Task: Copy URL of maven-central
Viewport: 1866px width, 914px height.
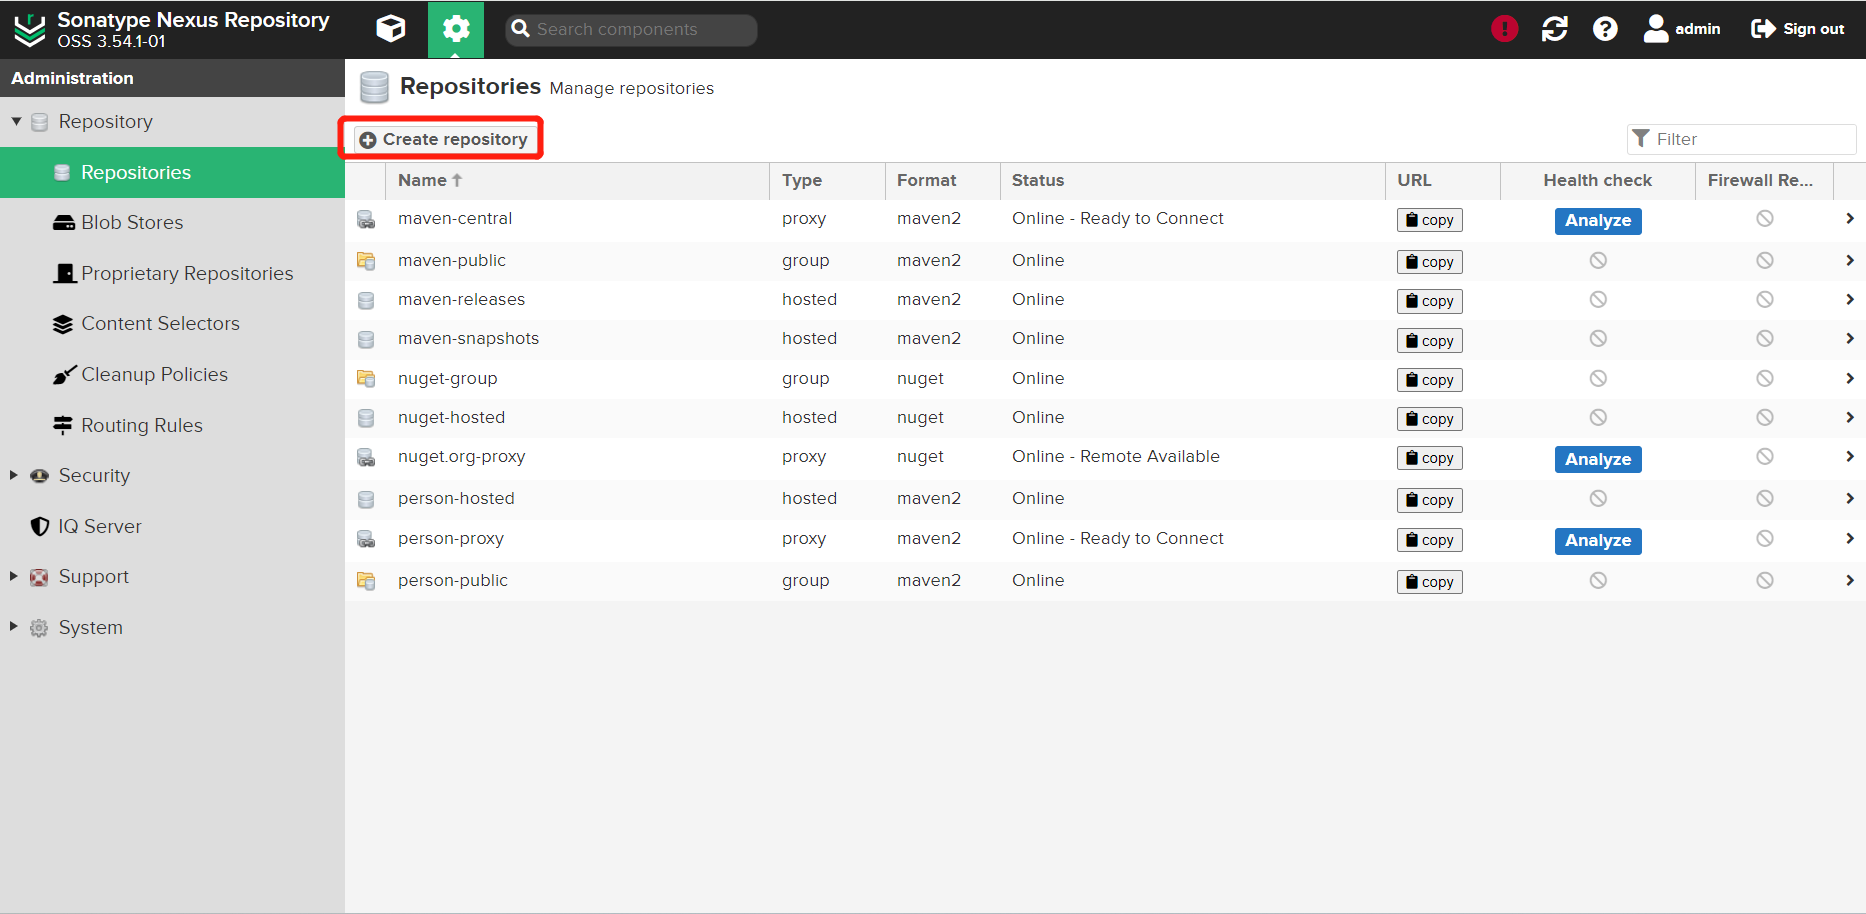Action: [1429, 220]
